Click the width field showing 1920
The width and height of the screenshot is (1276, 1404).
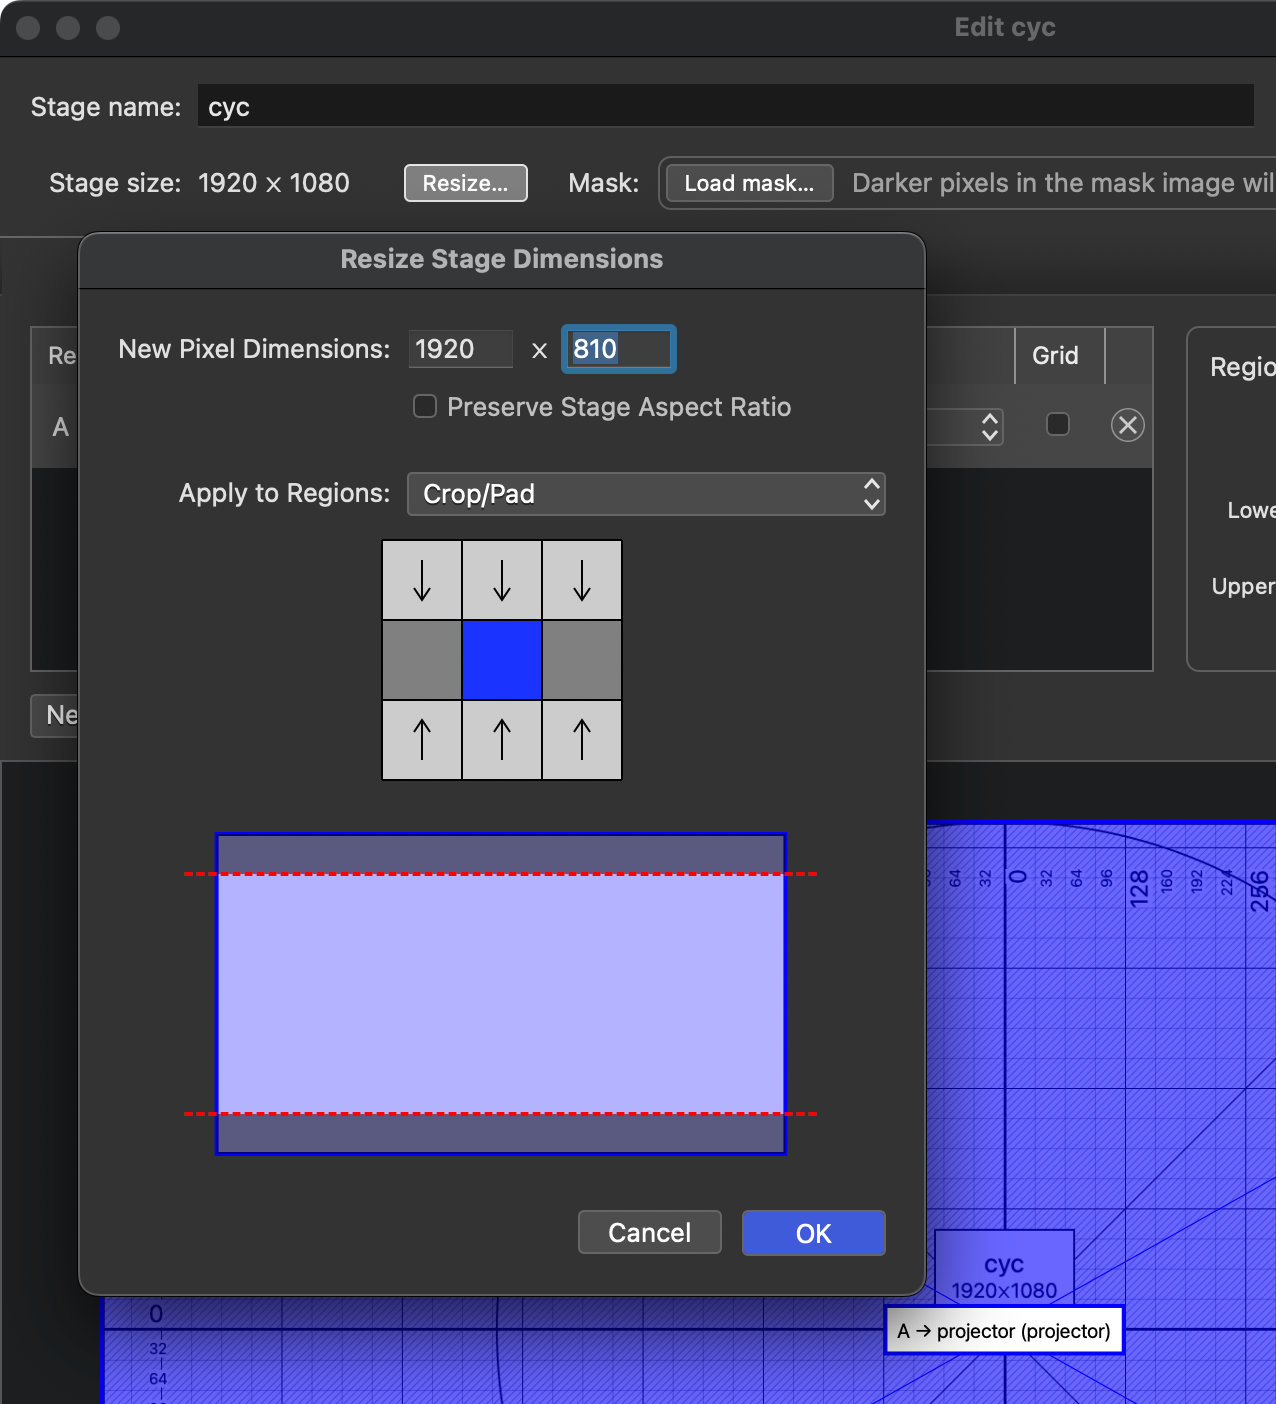tap(461, 349)
